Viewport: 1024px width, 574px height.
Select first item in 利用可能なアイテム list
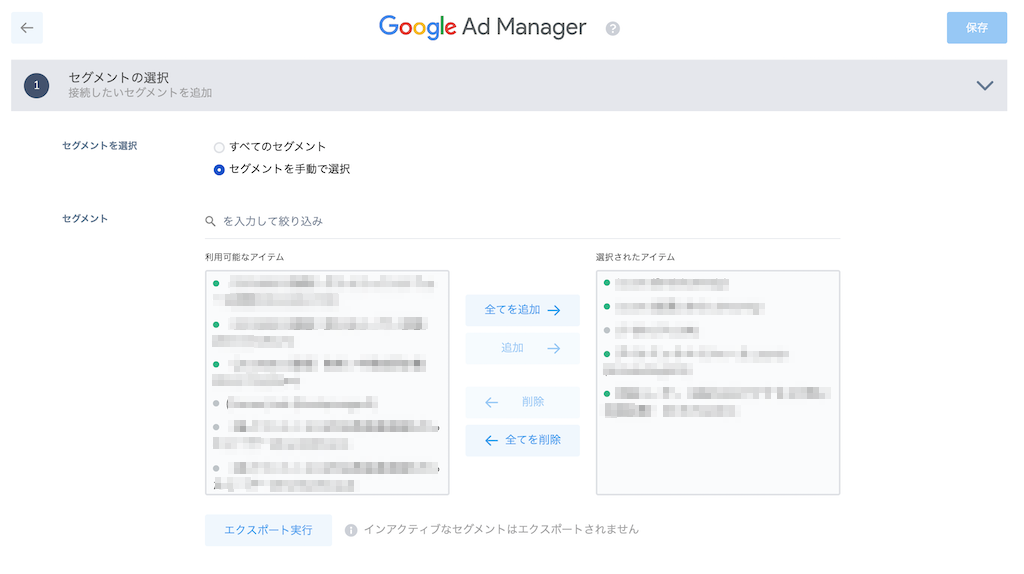tap(327, 291)
